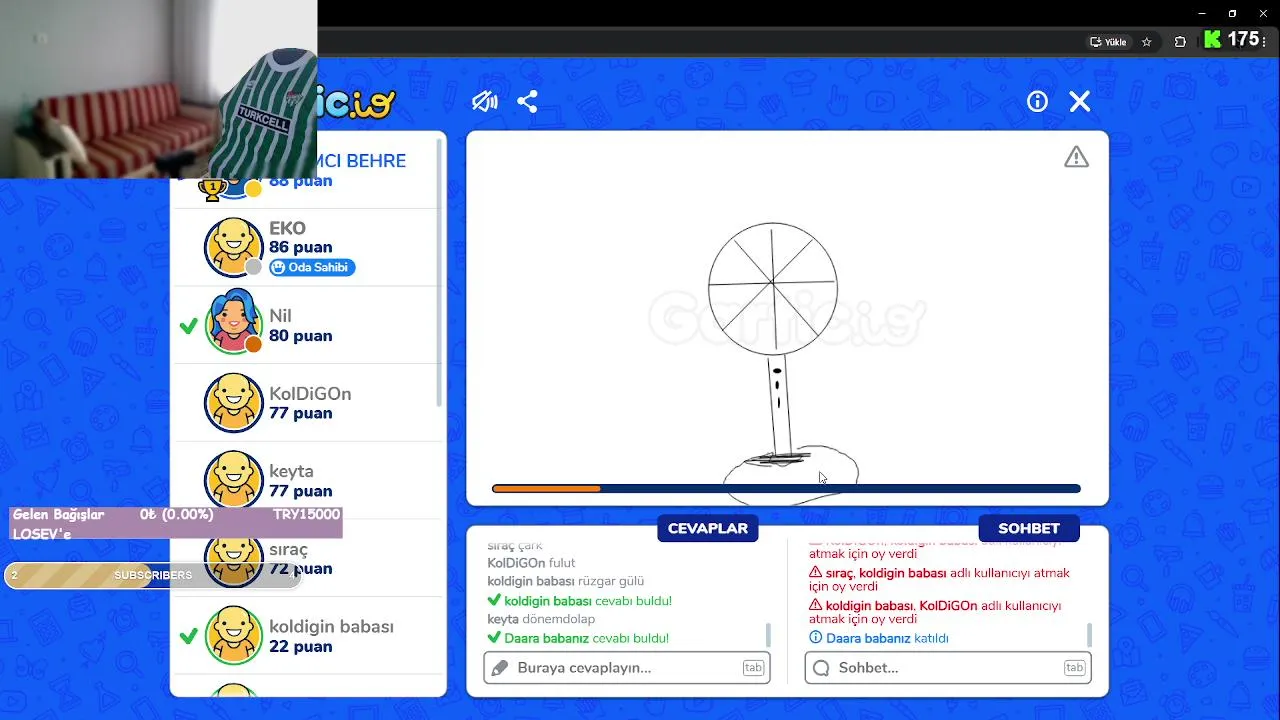
Task: Close the game with the X icon
Action: coord(1080,101)
